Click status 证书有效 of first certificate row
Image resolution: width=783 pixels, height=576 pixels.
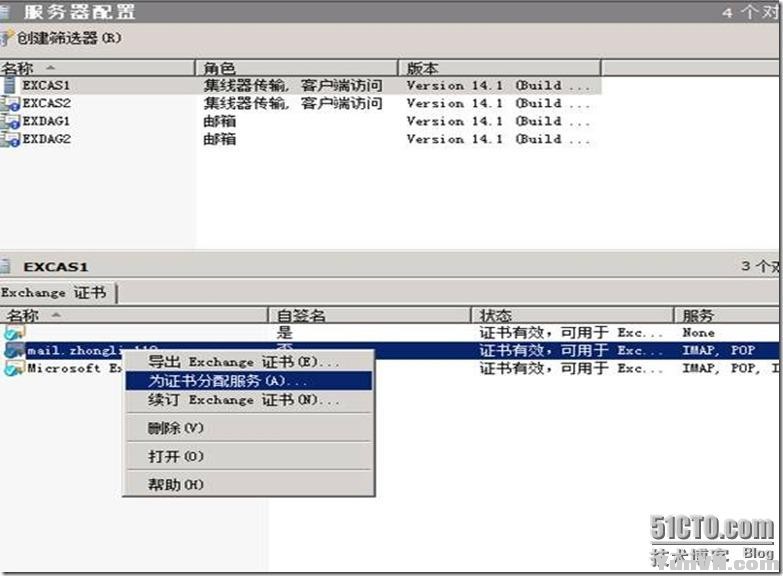coord(571,333)
